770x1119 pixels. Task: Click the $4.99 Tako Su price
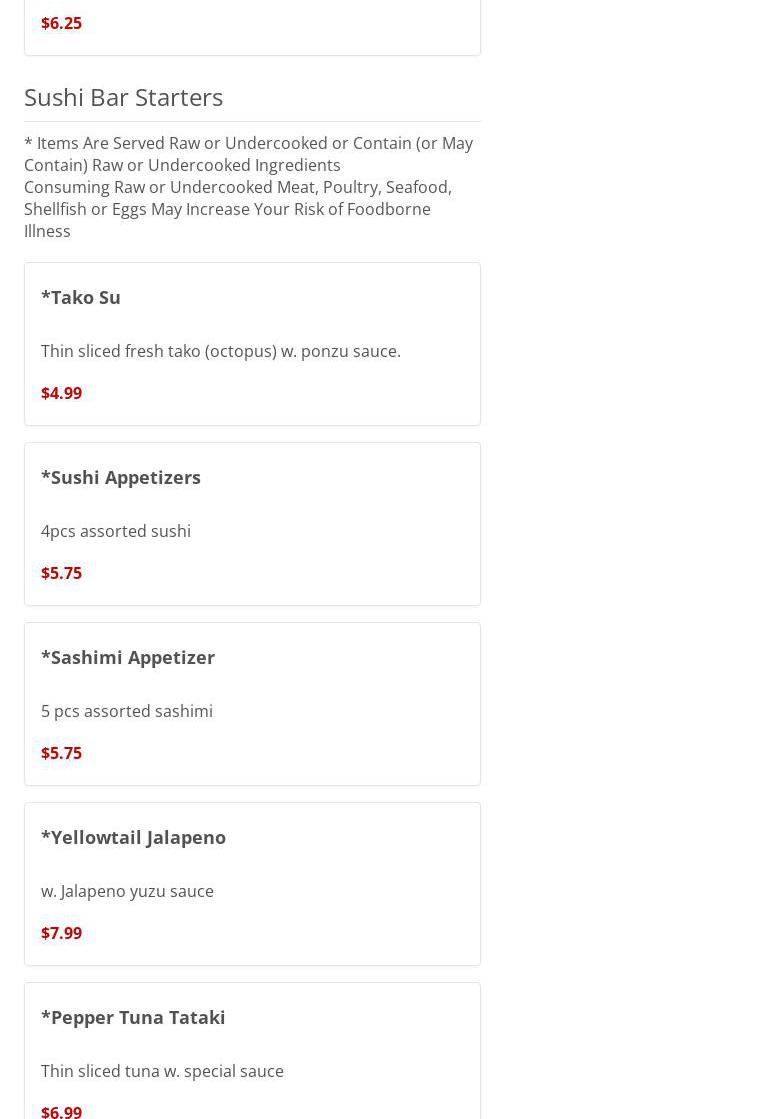coord(61,393)
